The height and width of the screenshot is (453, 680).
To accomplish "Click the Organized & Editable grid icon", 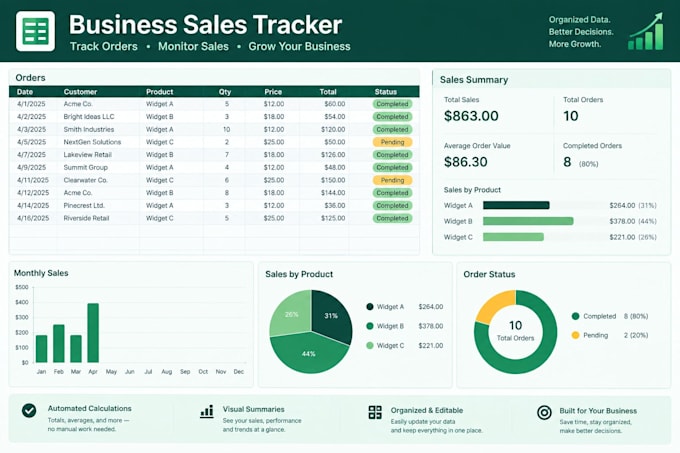I will 375,412.
